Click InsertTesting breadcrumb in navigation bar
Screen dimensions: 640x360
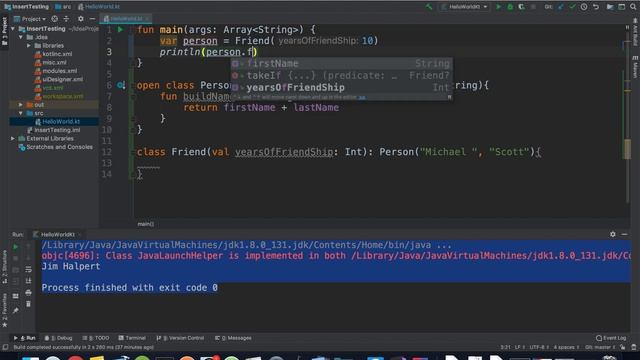coord(27,7)
